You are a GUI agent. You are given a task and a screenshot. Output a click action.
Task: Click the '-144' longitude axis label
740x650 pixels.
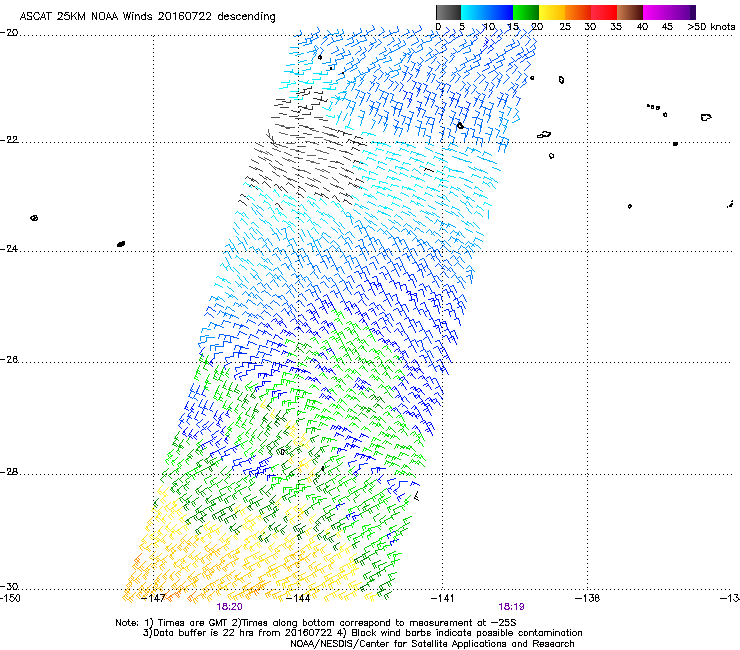[x=298, y=598]
